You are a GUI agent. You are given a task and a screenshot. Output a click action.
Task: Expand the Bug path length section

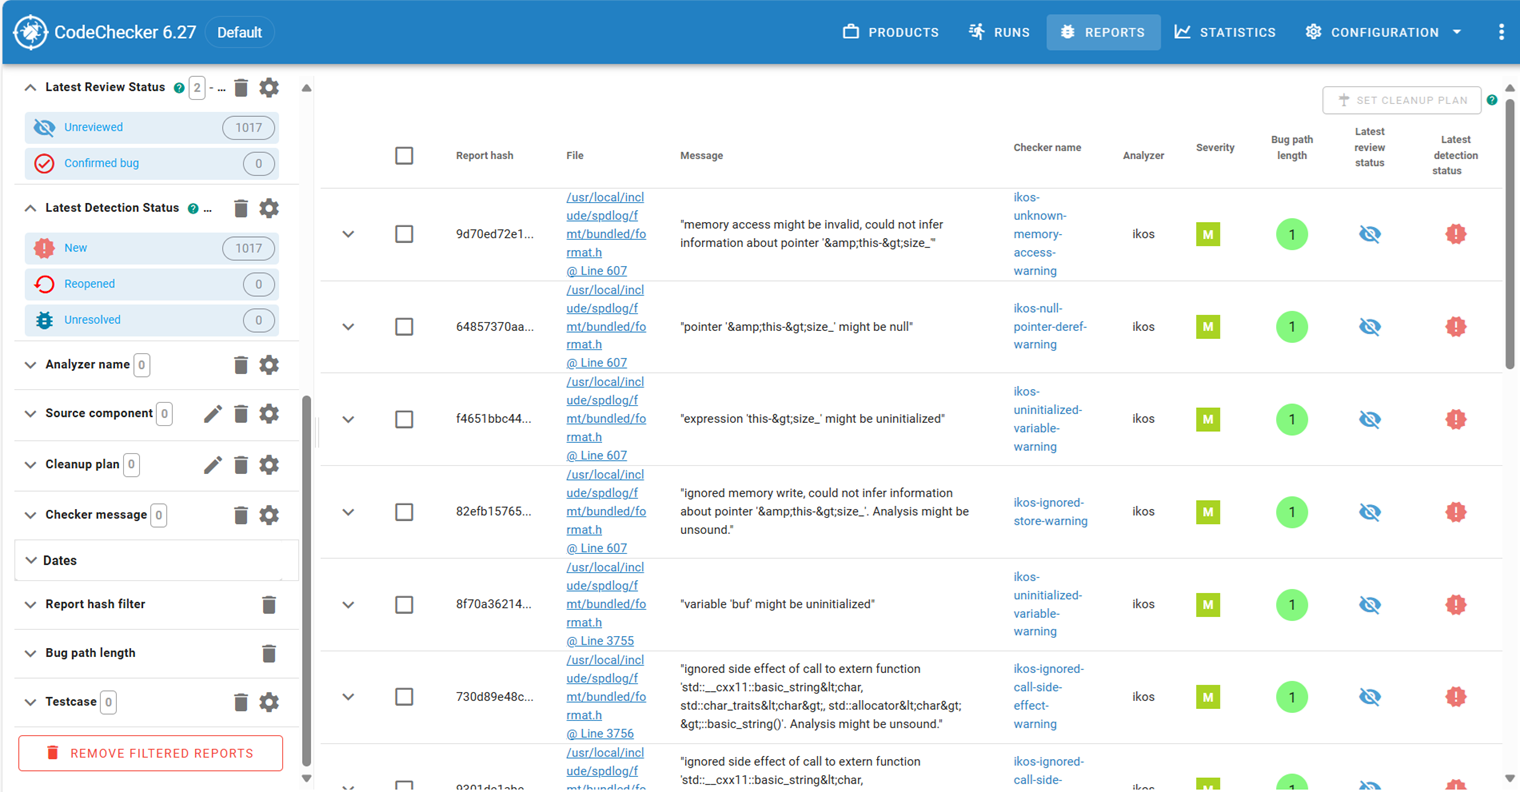tap(30, 653)
